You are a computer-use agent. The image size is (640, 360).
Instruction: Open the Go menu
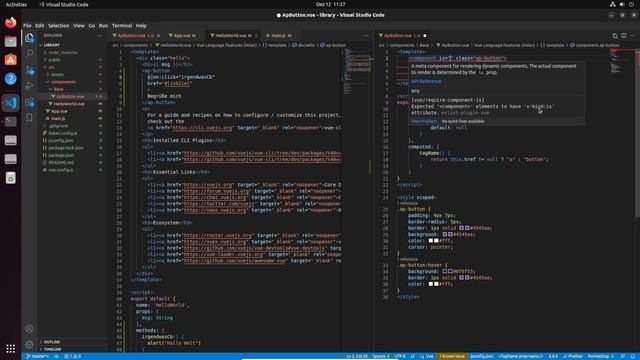92,25
